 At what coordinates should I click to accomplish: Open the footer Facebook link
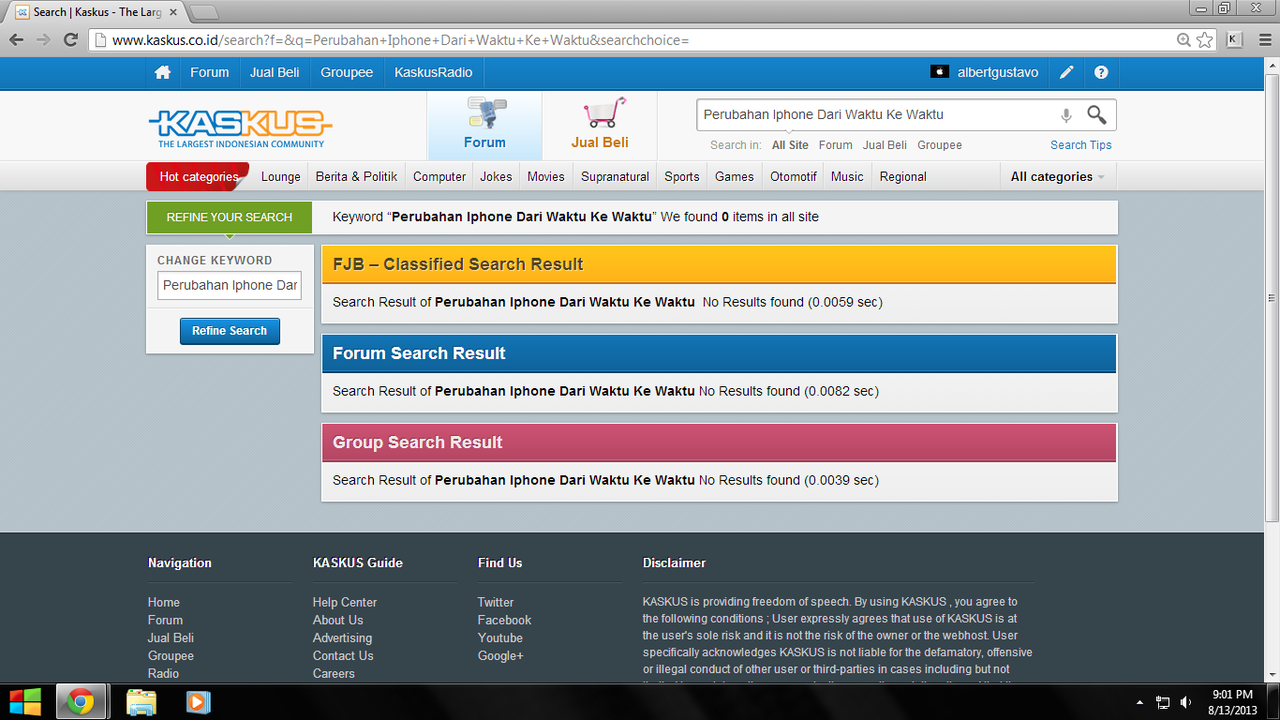coord(504,620)
